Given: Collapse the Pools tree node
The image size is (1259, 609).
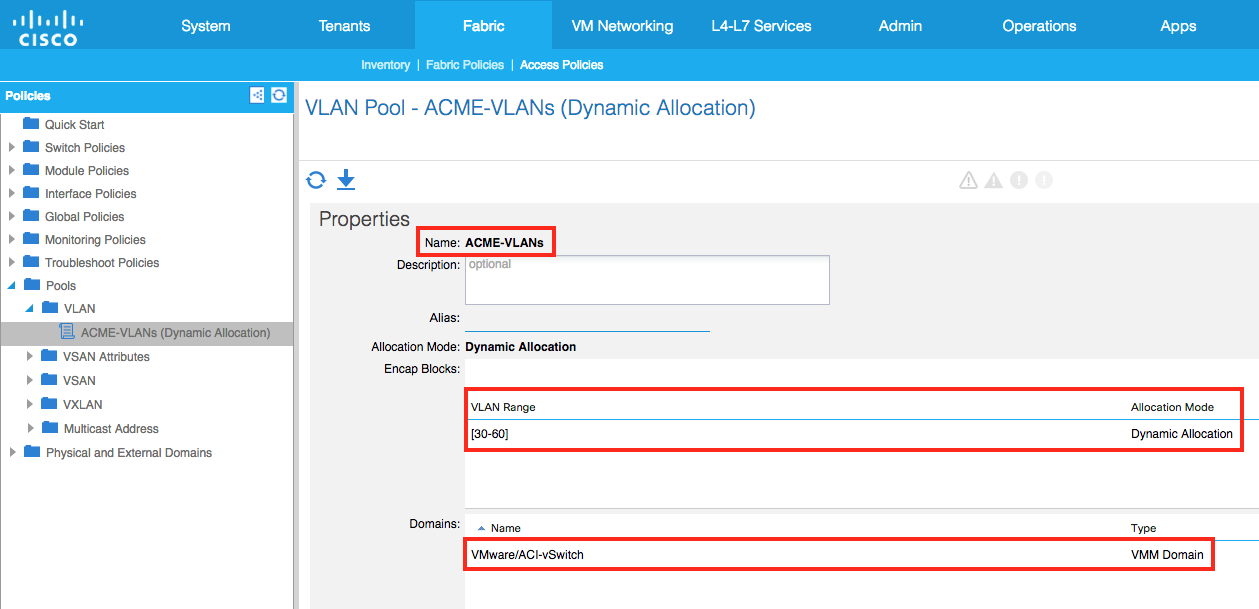Looking at the screenshot, I should tap(12, 285).
